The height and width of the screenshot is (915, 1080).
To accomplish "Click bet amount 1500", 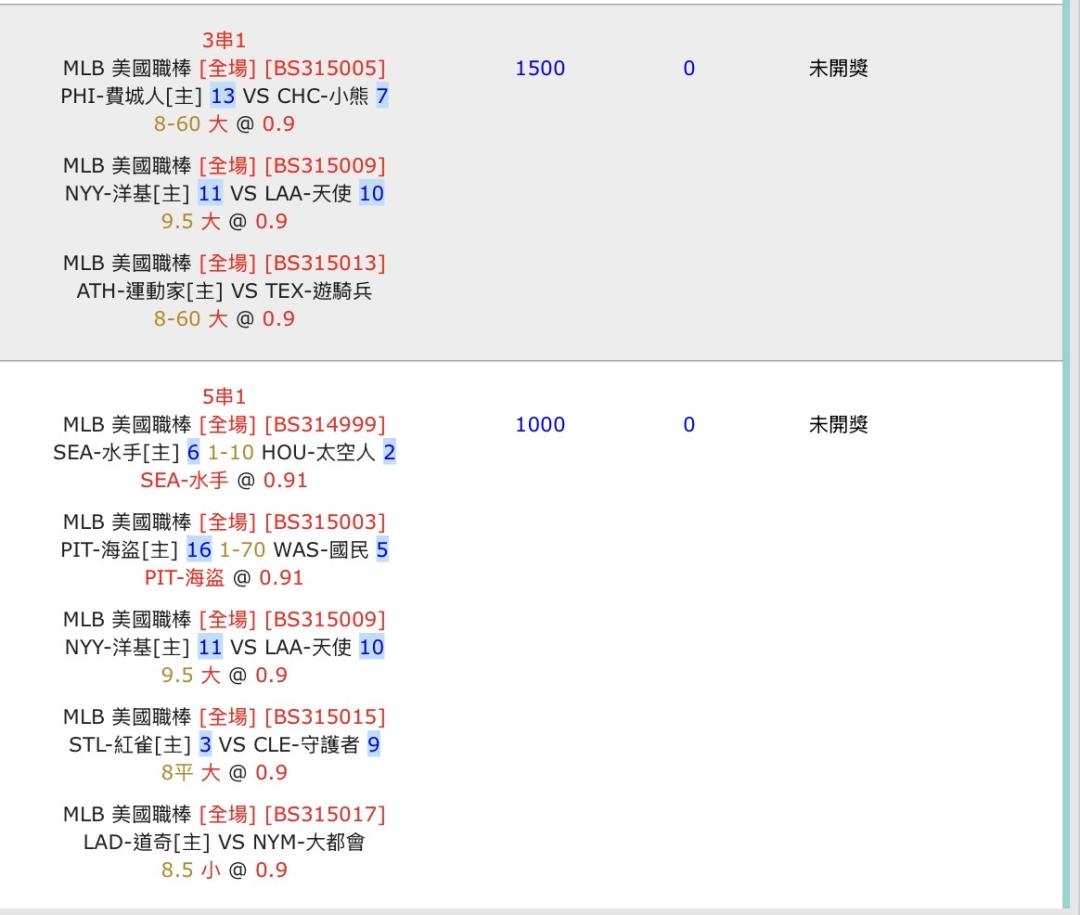I will pos(540,68).
